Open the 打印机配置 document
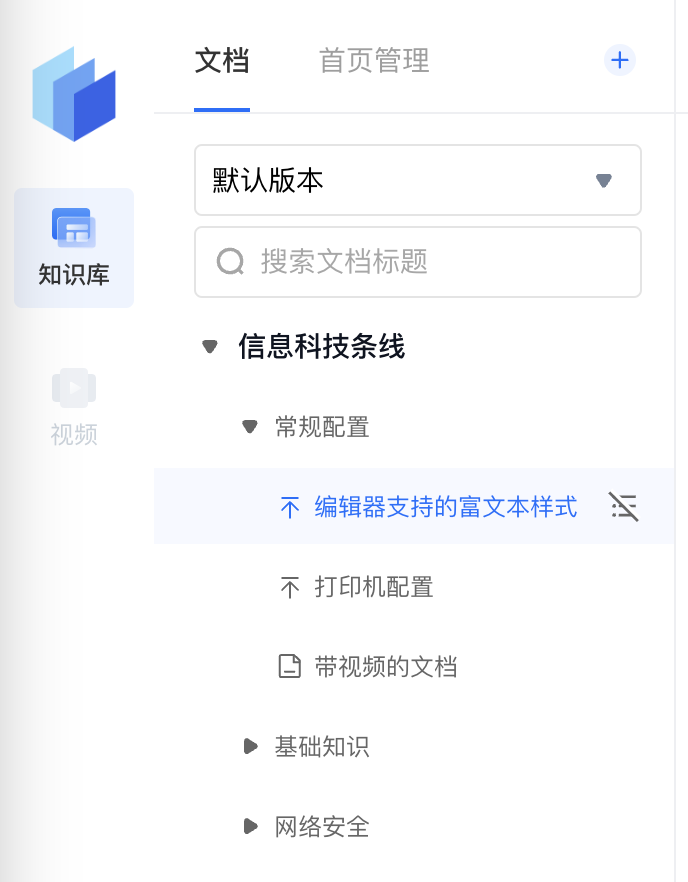Viewport: 688px width, 882px height. pos(374,587)
